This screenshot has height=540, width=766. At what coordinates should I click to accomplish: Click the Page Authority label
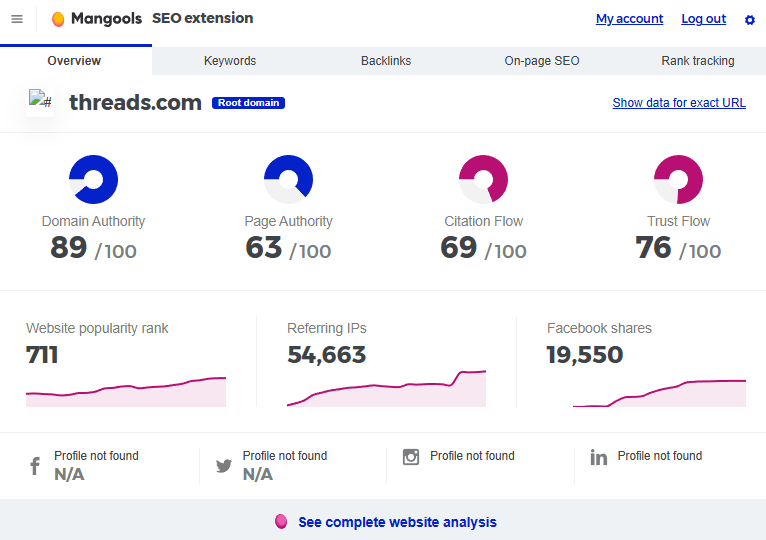click(x=288, y=221)
